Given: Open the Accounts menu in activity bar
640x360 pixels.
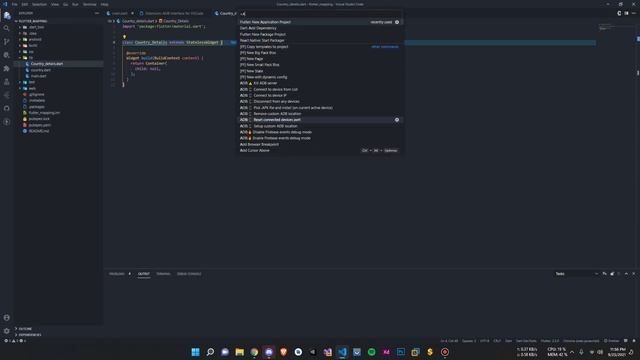Looking at the screenshot, I should tap(7, 318).
